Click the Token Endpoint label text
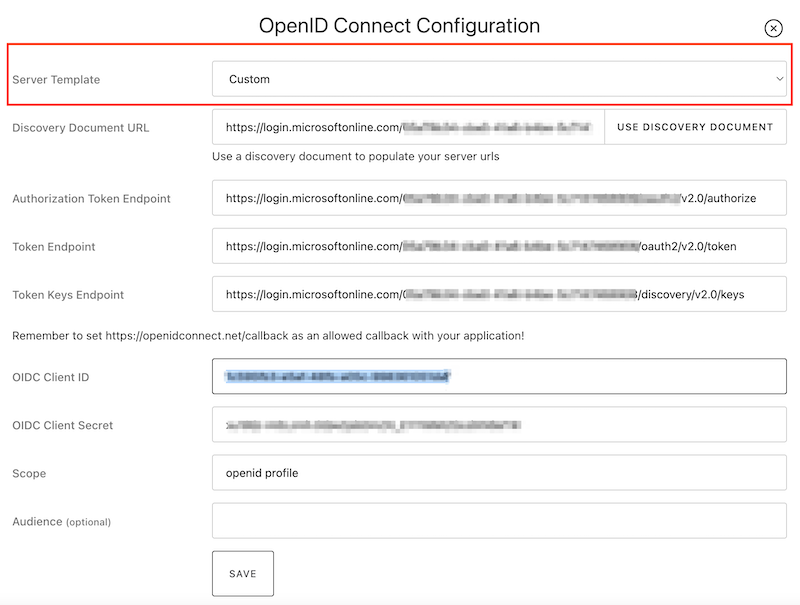This screenshot has height=605, width=800. [x=54, y=247]
